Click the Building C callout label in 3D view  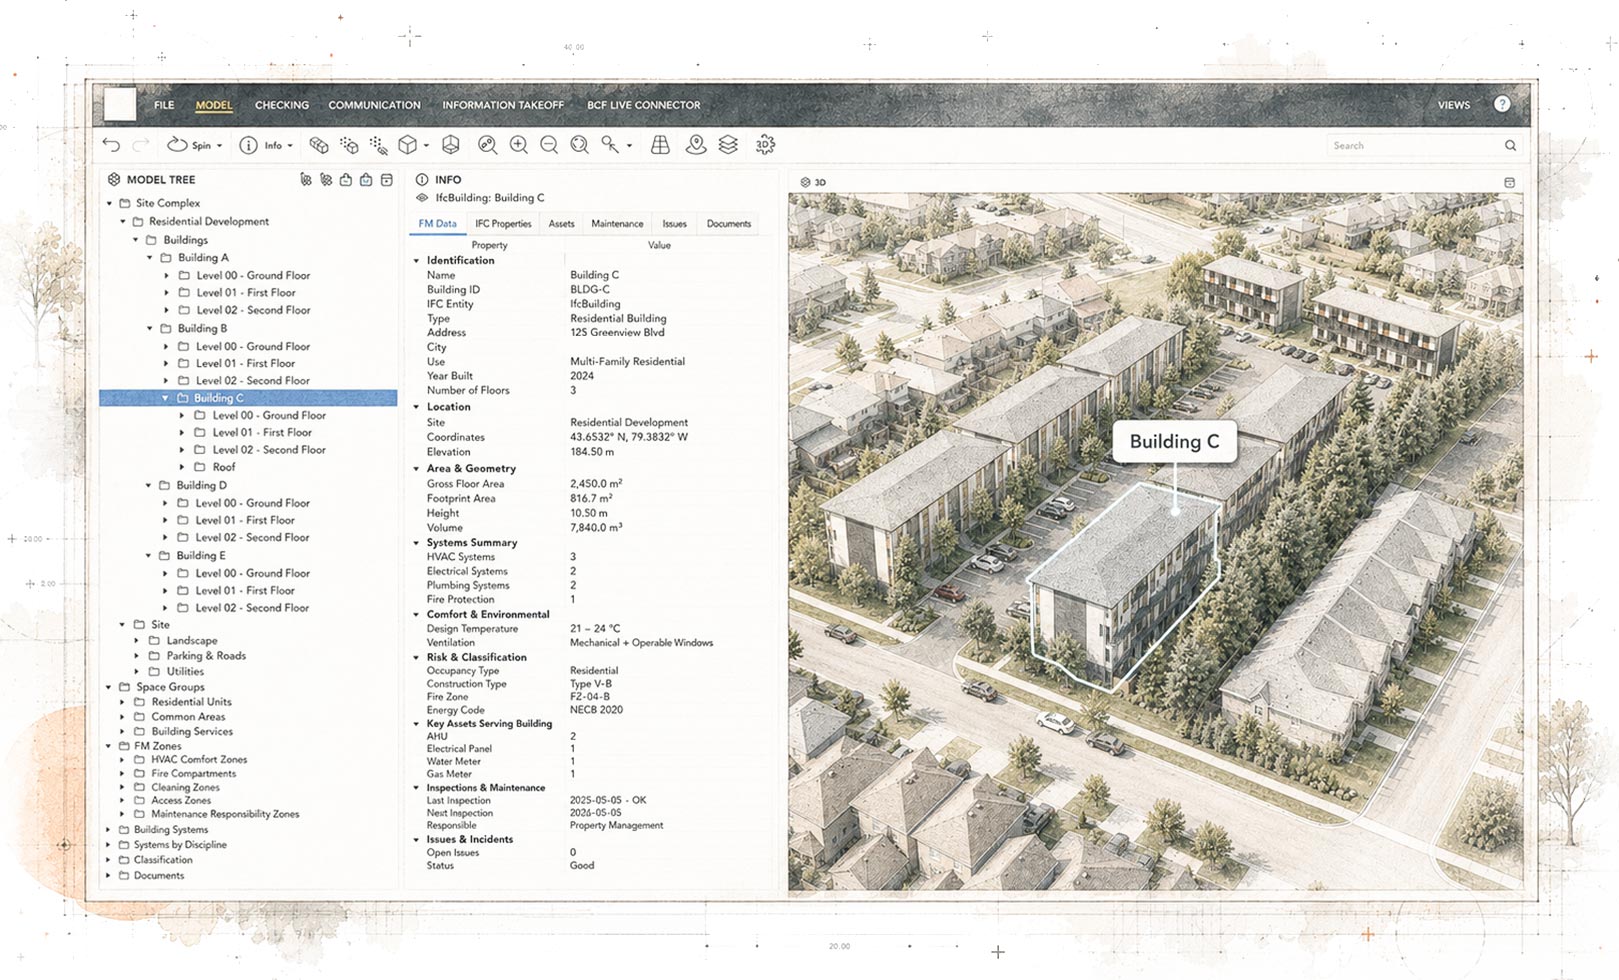[x=1174, y=442]
